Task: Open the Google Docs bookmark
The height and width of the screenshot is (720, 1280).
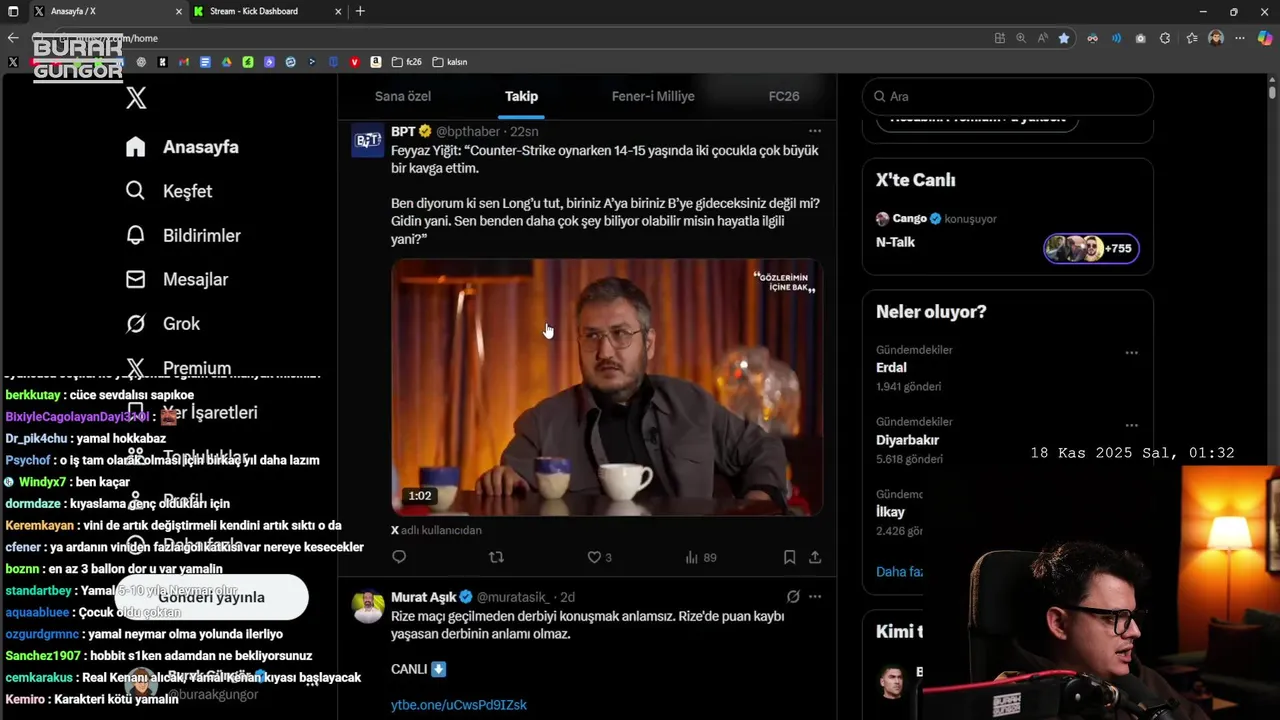Action: tap(205, 62)
